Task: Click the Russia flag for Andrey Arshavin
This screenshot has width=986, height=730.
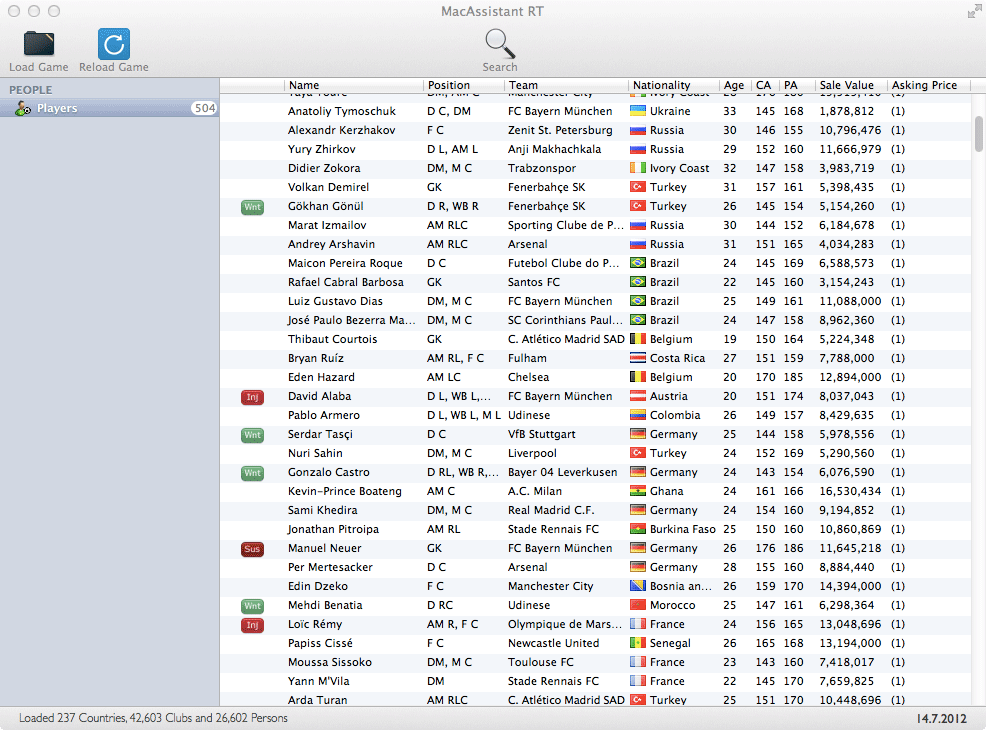Action: (638, 244)
